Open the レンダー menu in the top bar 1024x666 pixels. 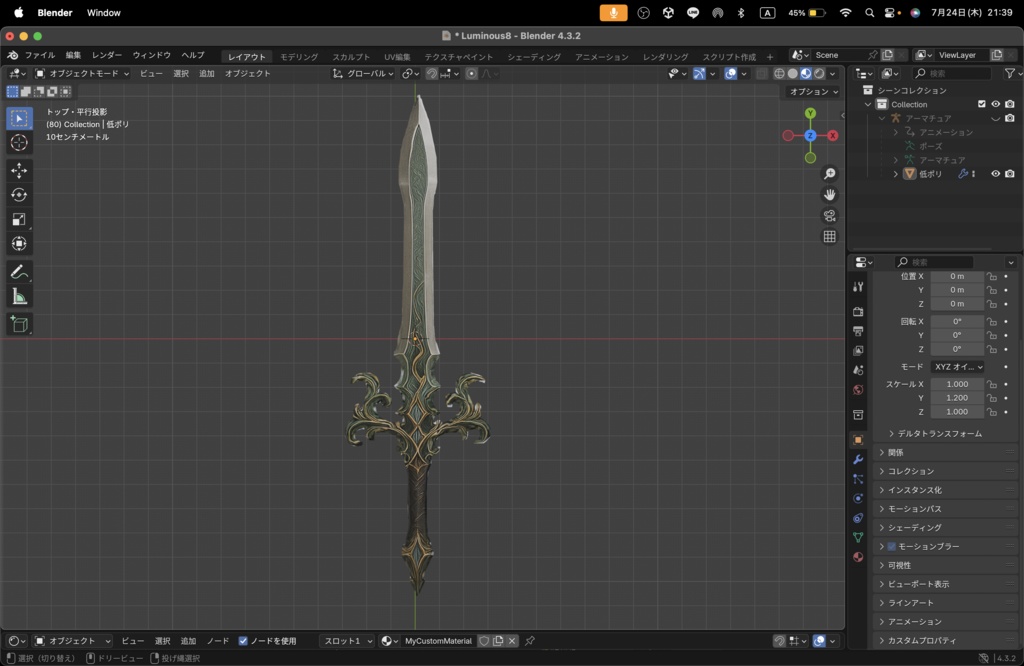pyautogui.click(x=110, y=55)
